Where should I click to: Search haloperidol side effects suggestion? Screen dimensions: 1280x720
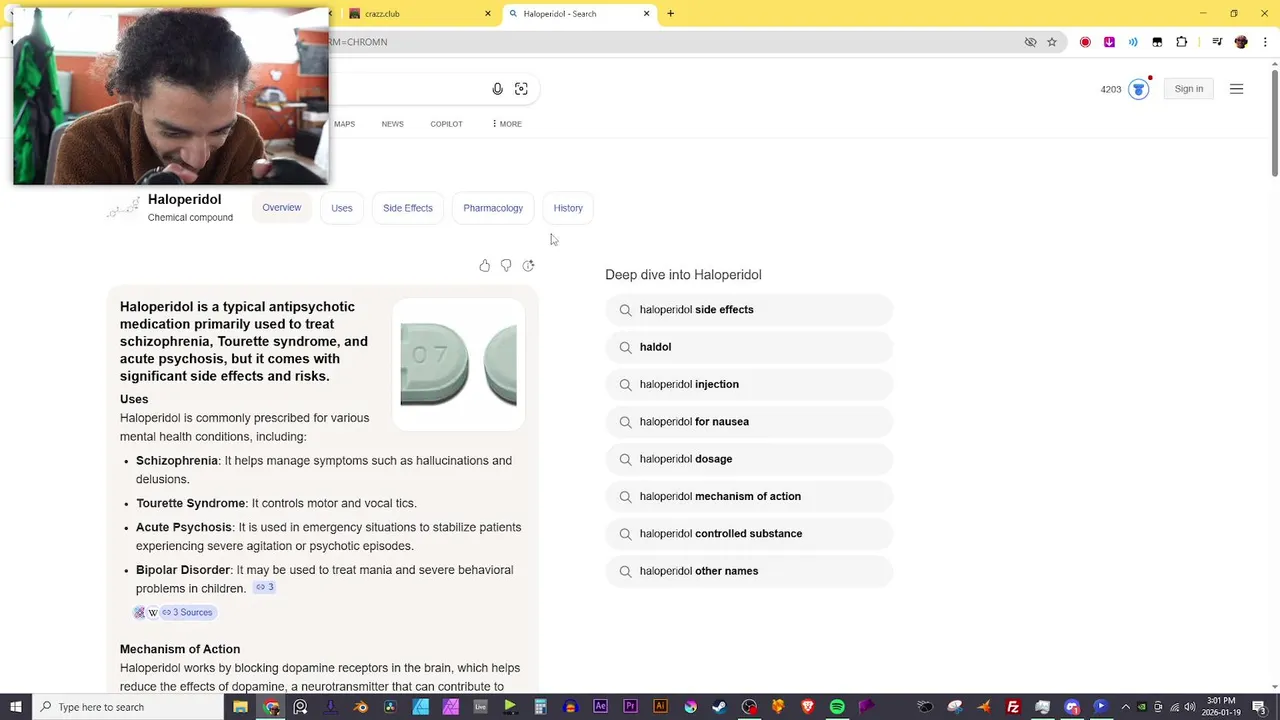pyautogui.click(x=749, y=310)
